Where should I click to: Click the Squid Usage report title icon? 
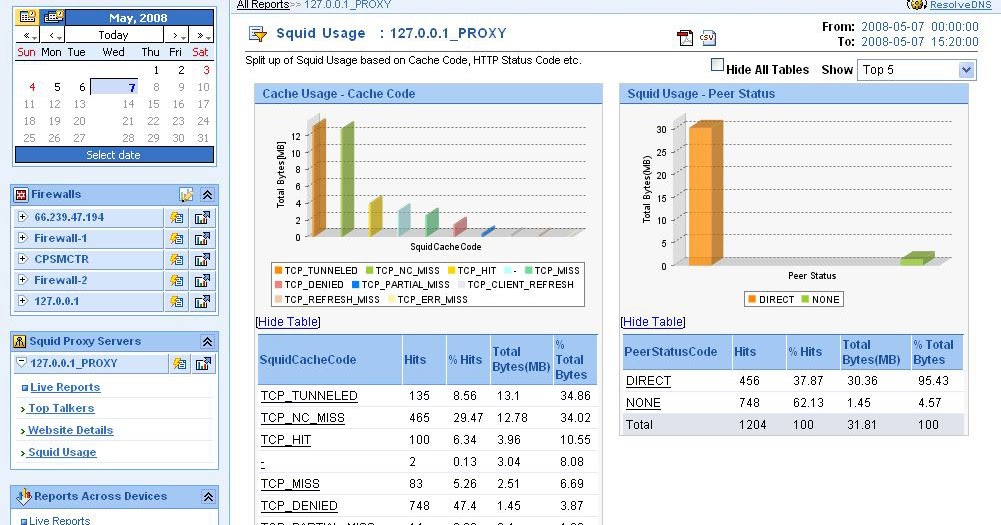tap(258, 34)
